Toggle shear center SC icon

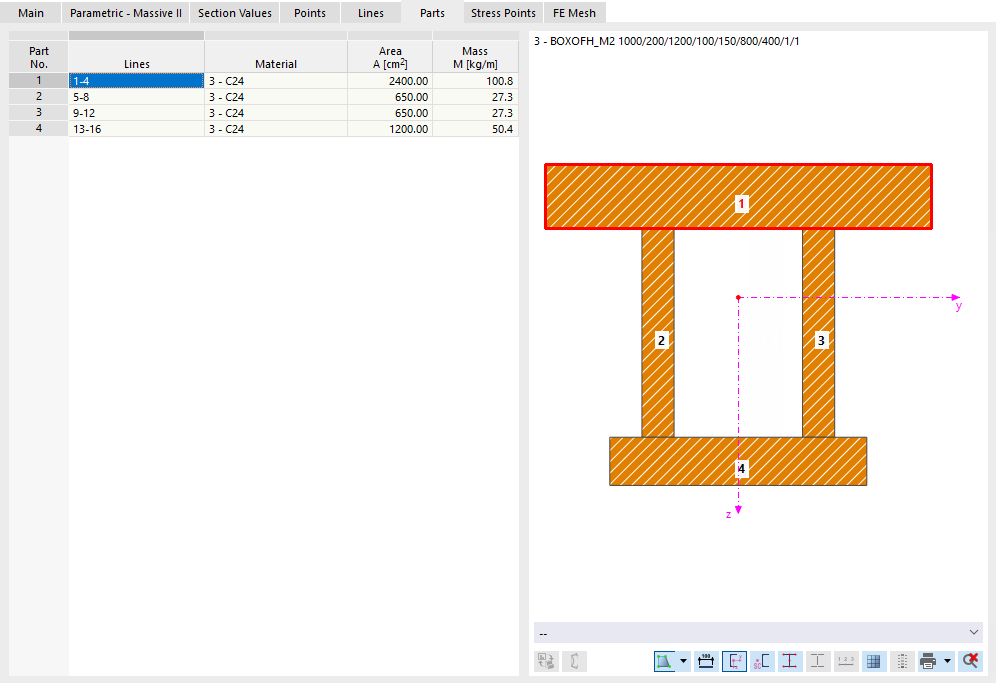click(x=762, y=661)
